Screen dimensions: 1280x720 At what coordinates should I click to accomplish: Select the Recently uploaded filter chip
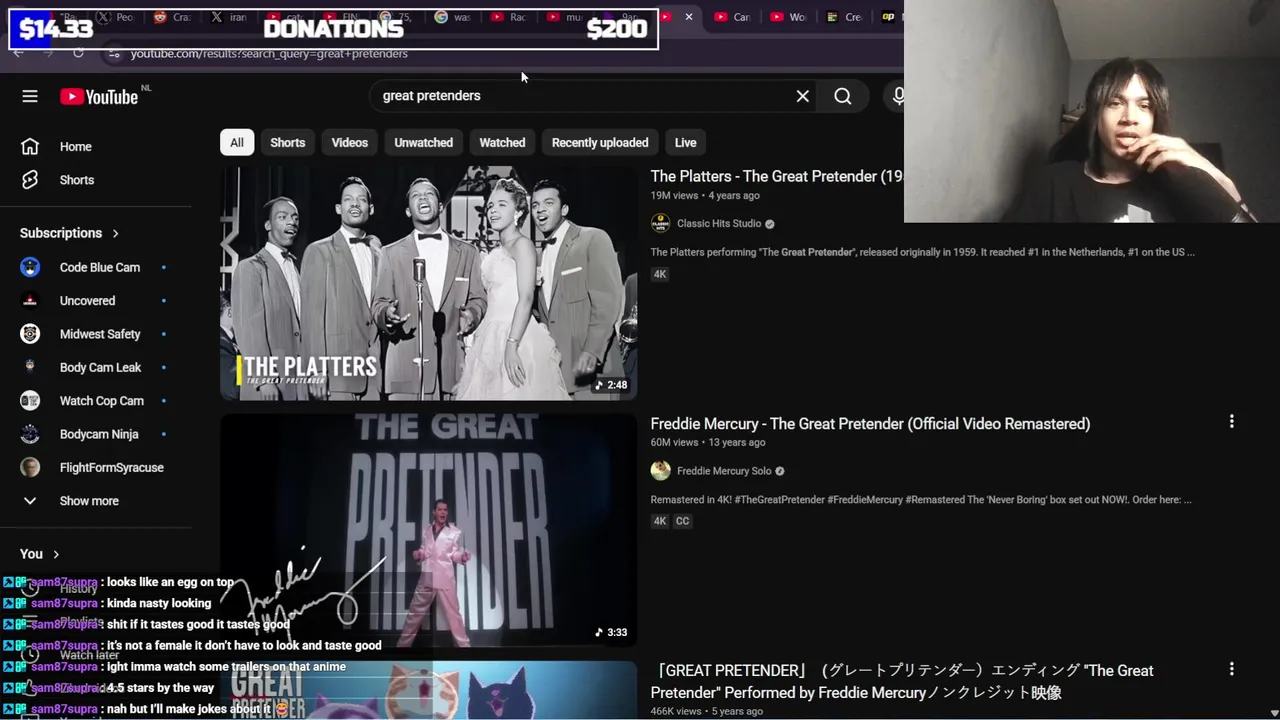pos(600,142)
